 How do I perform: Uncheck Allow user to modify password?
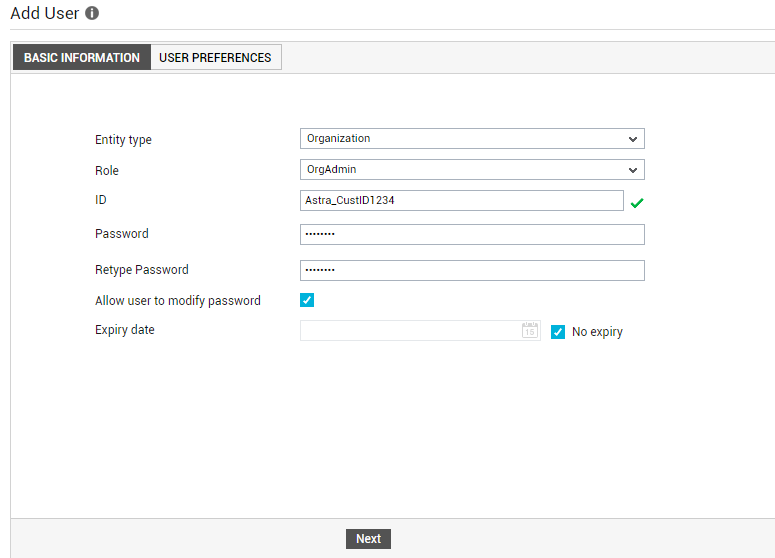click(307, 300)
